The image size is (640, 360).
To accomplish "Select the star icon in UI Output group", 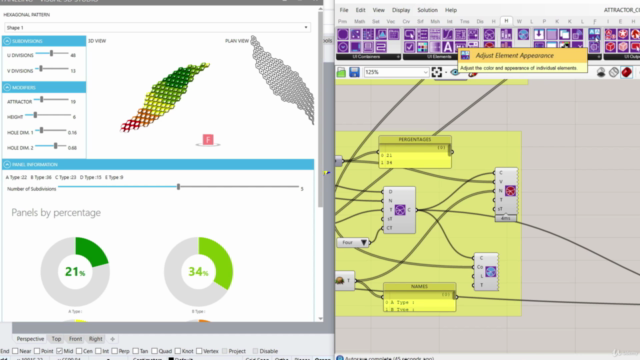I will pyautogui.click(x=623, y=34).
